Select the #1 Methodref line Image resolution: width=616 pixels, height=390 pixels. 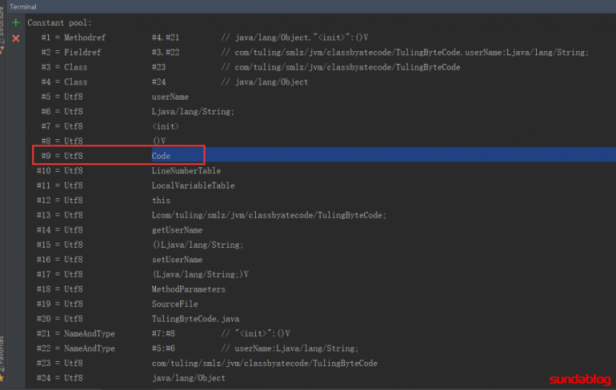(205, 38)
